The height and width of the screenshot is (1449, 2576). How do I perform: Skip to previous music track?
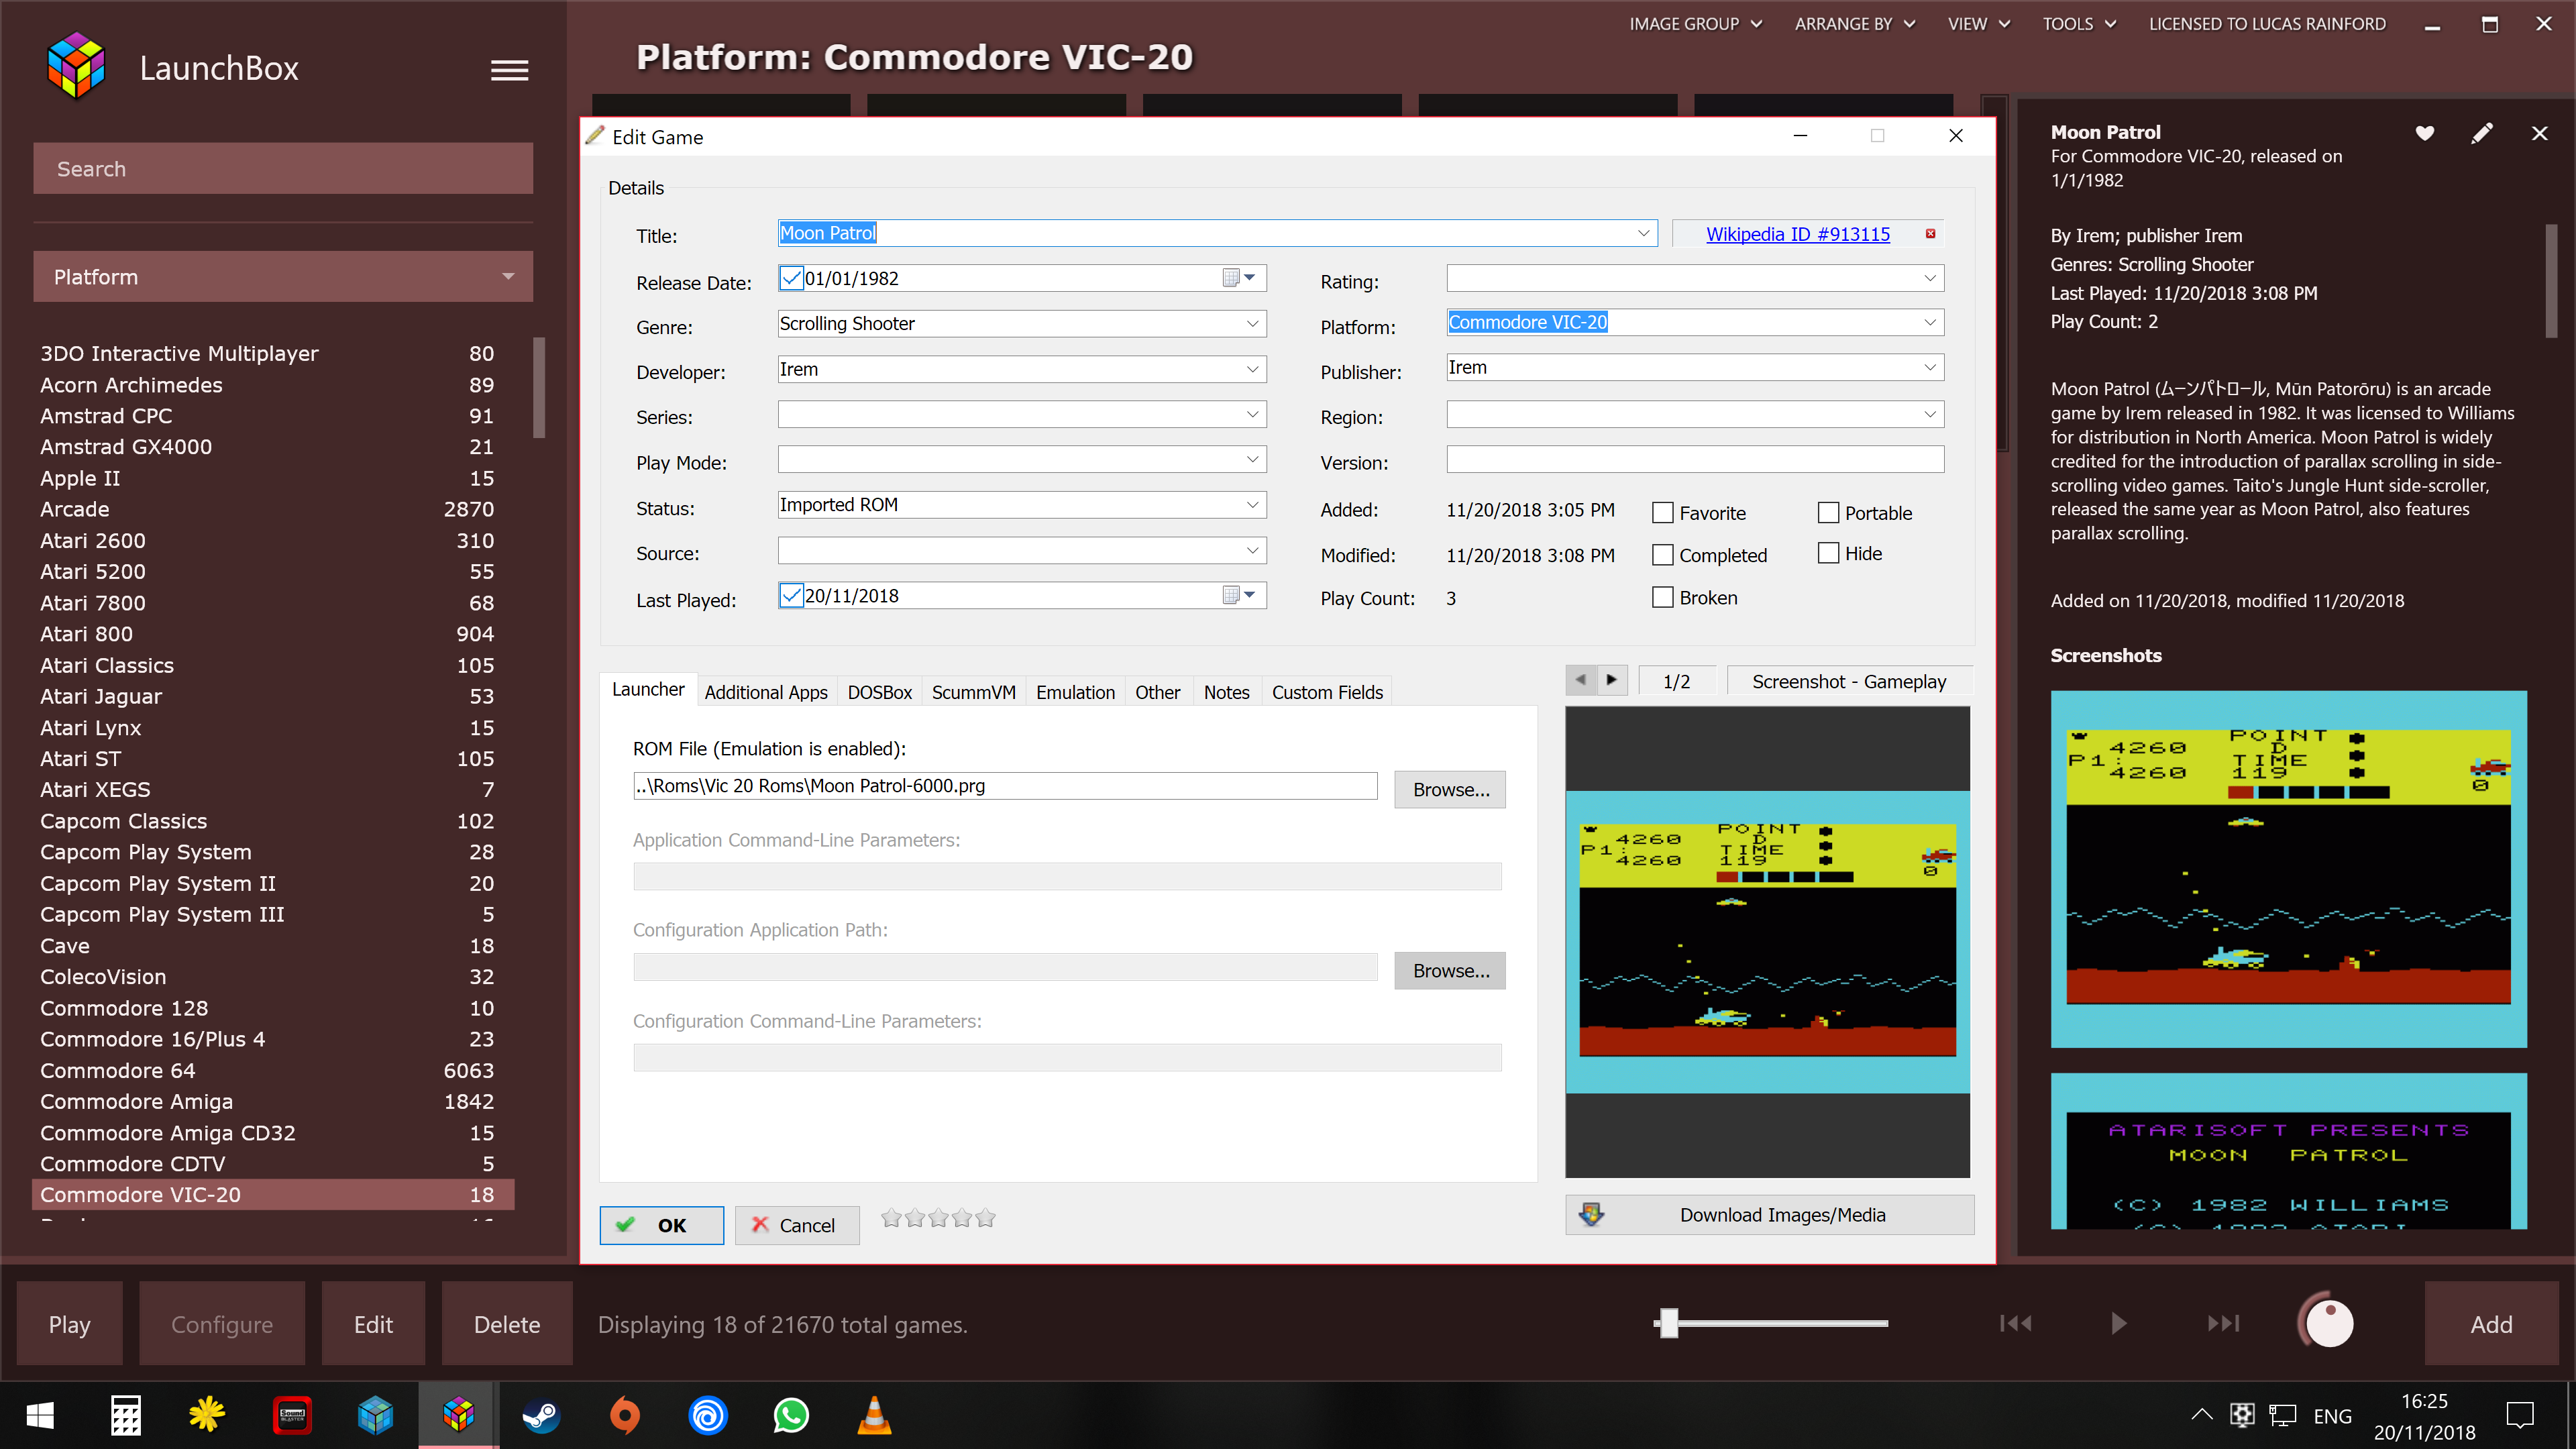(2015, 1323)
